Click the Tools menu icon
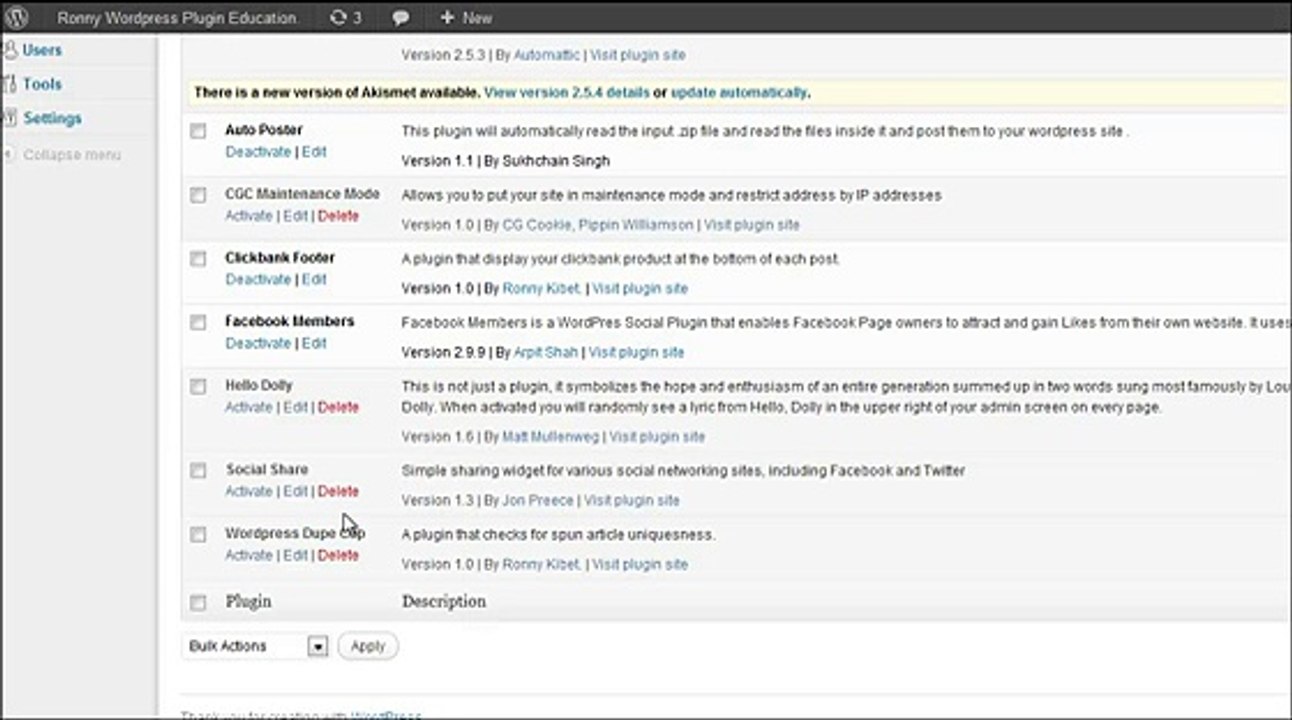Viewport: 1292px width, 720px height. (10, 84)
